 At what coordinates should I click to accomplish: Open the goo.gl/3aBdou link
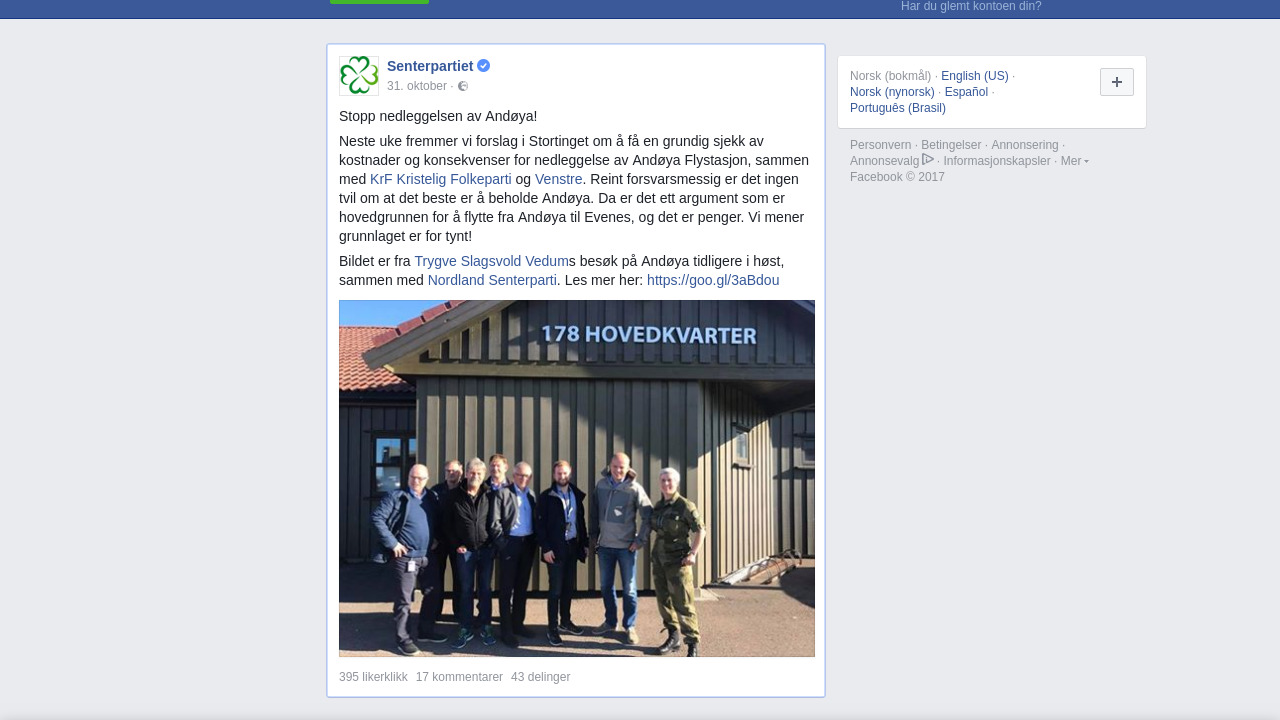tap(713, 280)
